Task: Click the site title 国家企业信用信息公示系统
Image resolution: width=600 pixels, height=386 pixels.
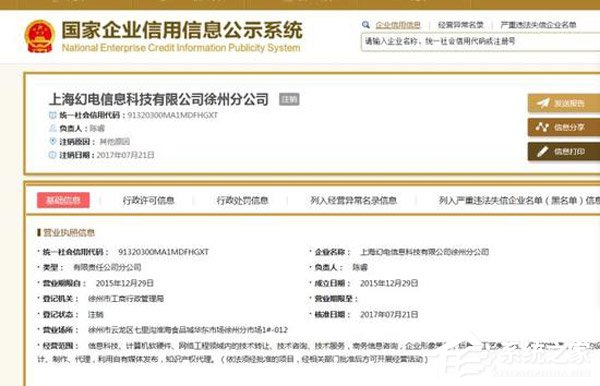Action: [x=182, y=30]
